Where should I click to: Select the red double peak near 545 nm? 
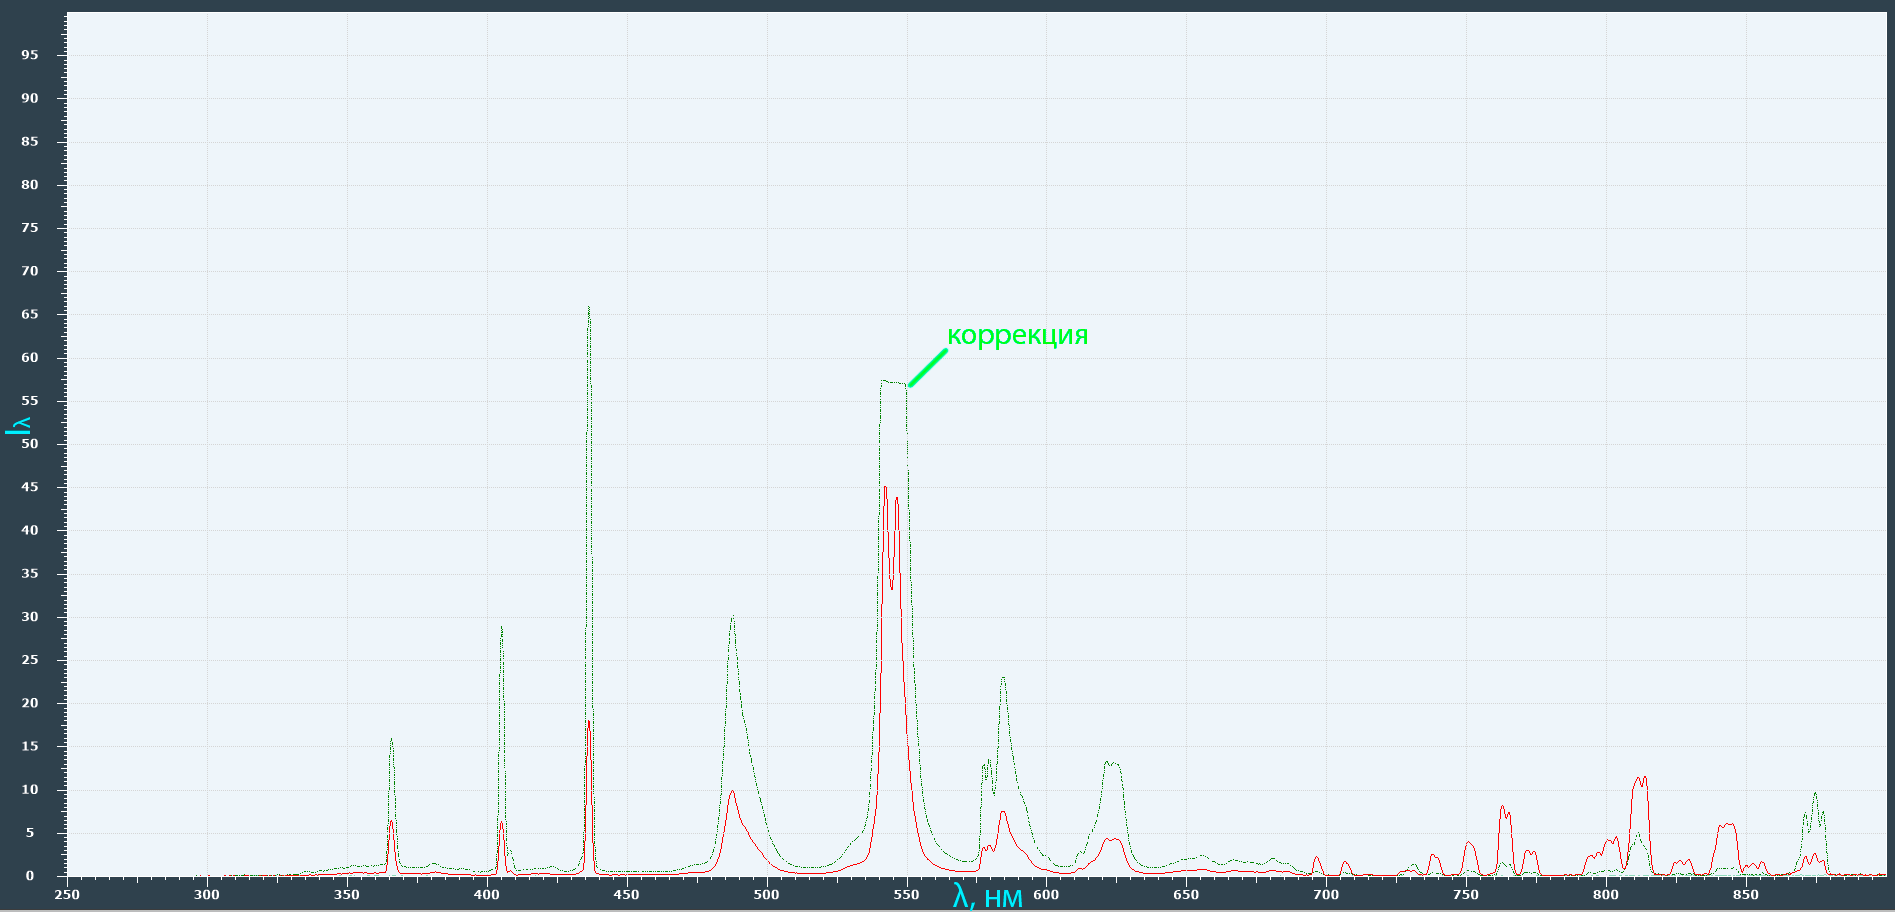(x=886, y=489)
